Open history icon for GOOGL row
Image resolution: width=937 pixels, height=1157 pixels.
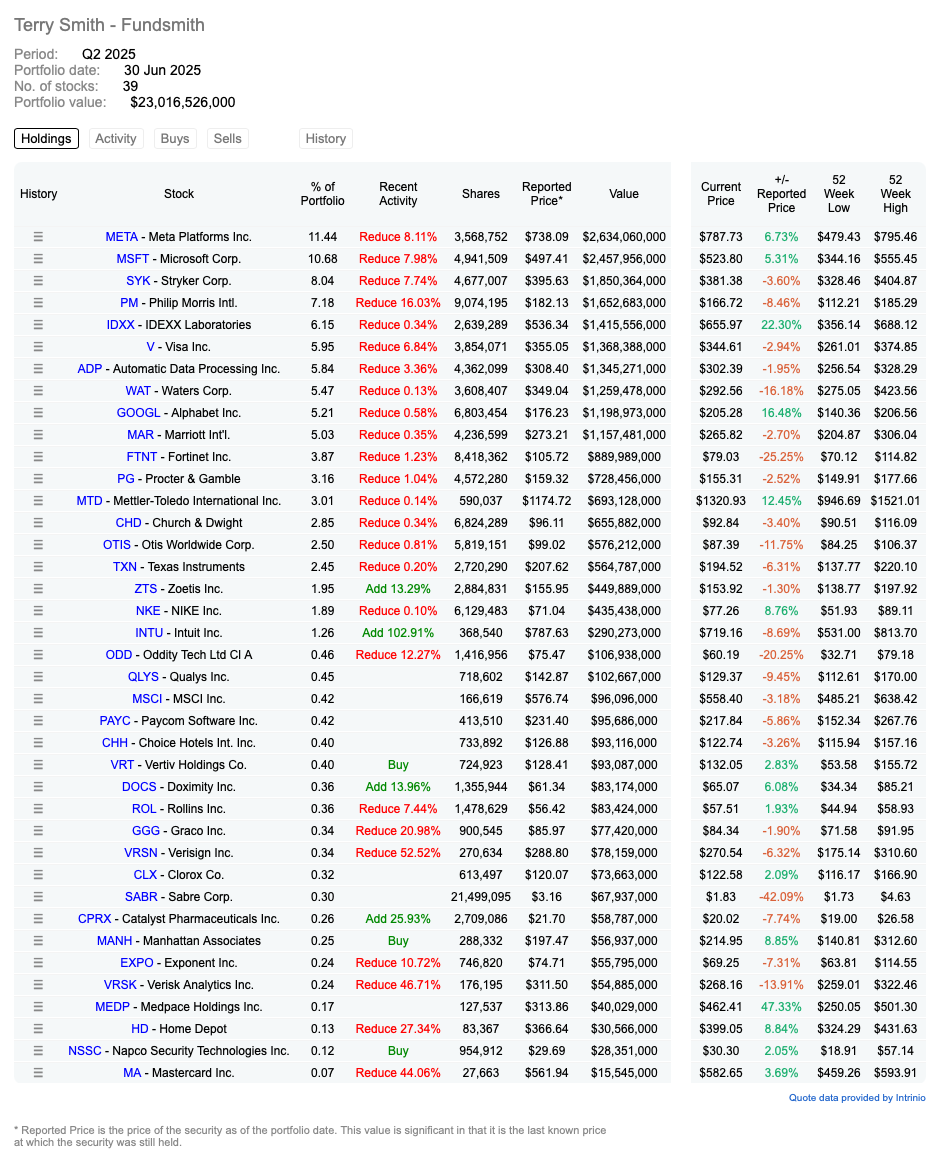click(x=38, y=413)
